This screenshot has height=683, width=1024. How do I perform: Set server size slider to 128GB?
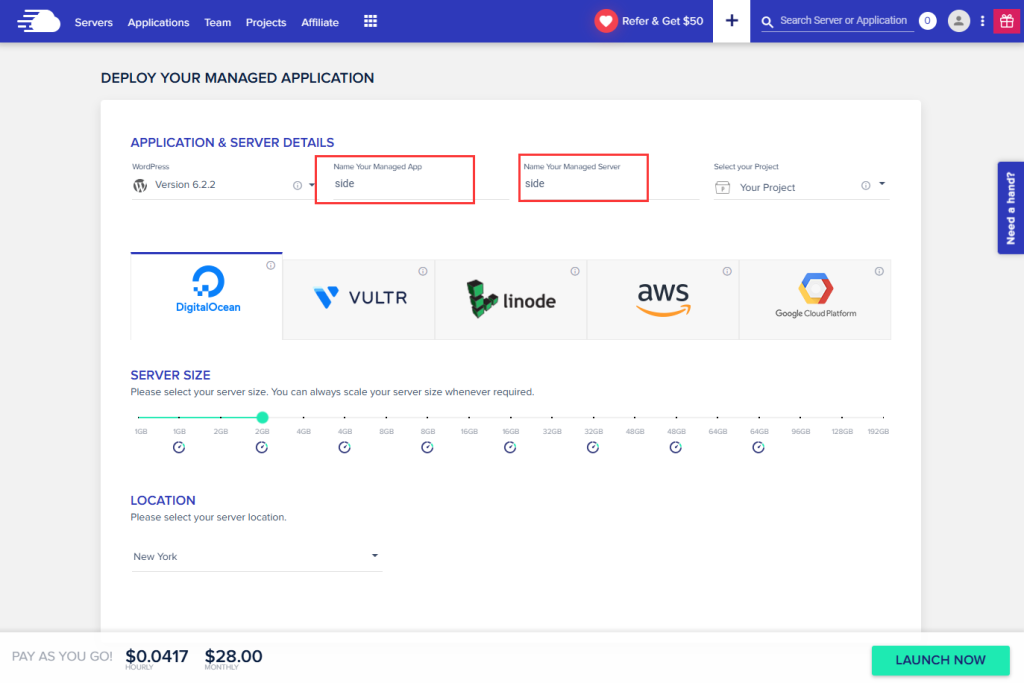[x=842, y=417]
